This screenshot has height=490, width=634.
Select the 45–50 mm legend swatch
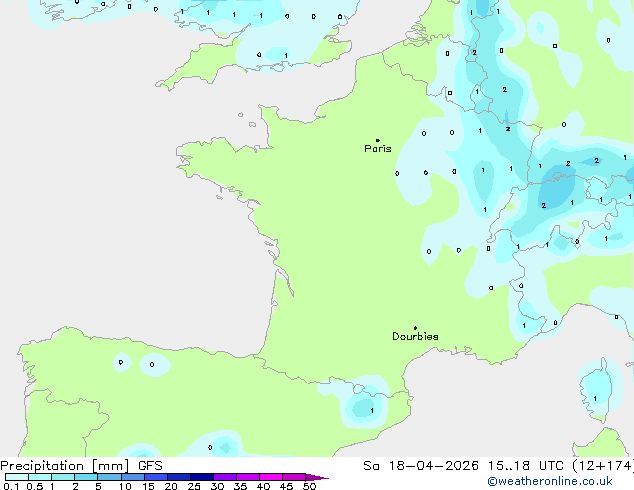[294, 477]
